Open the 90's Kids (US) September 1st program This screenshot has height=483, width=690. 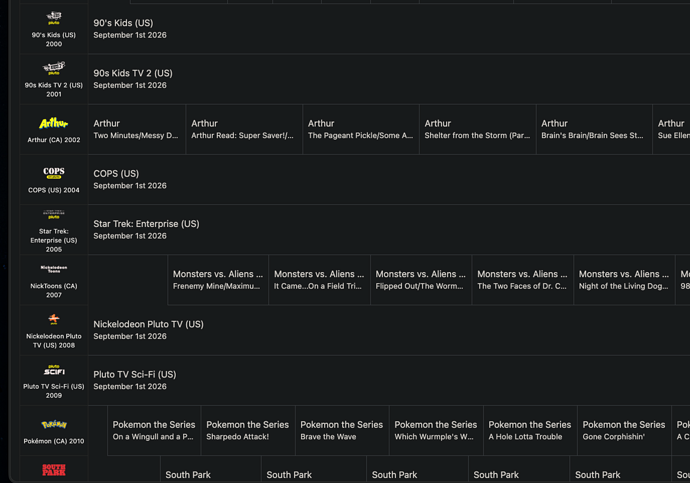(x=389, y=29)
